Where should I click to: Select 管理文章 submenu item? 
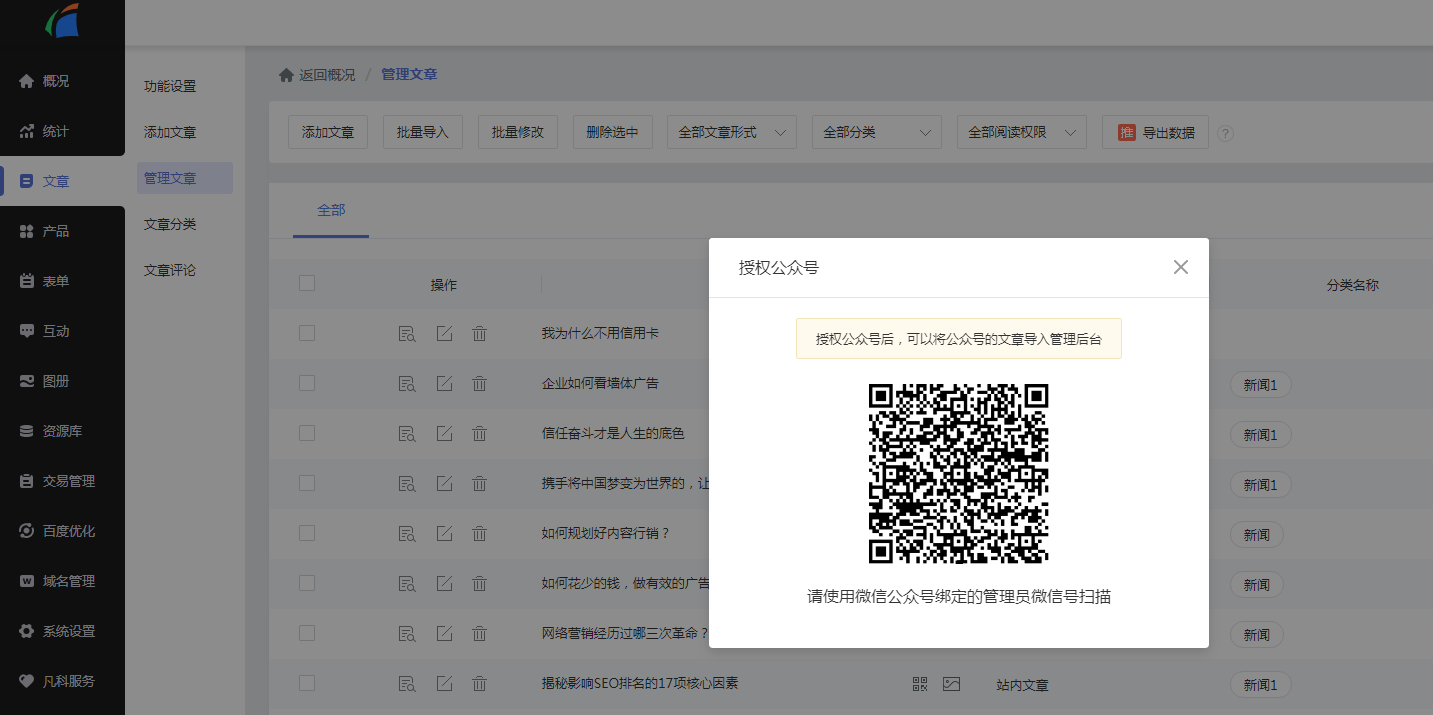tap(185, 178)
